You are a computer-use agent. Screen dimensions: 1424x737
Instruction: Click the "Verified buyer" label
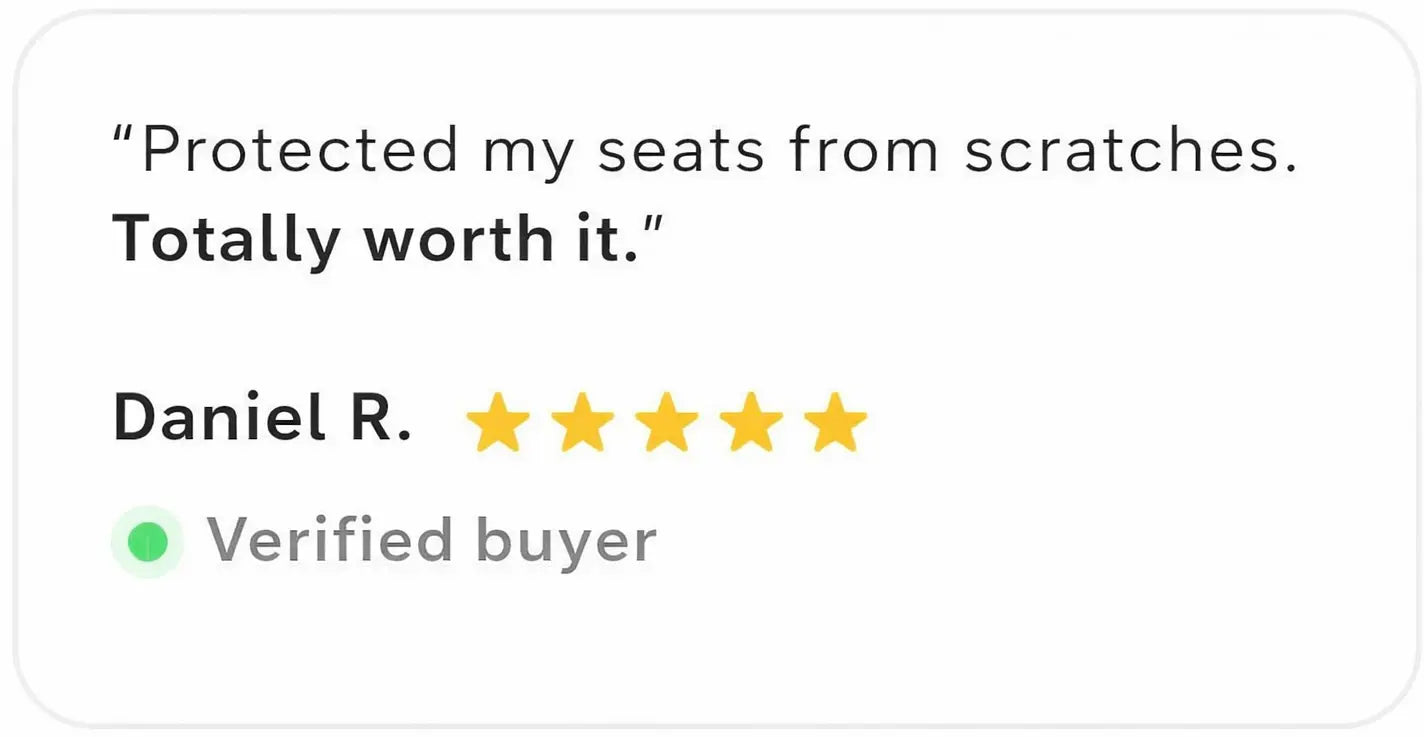(431, 541)
